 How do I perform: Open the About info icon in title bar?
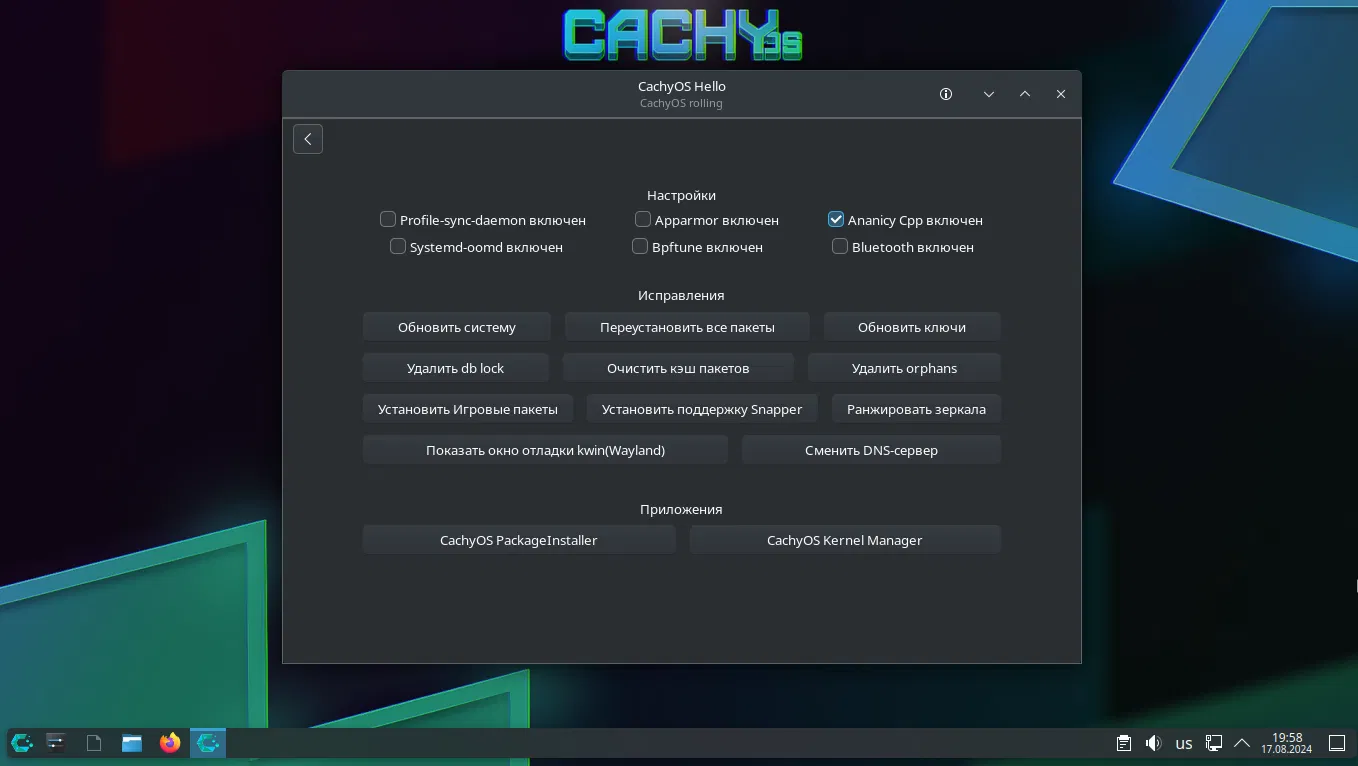click(946, 94)
